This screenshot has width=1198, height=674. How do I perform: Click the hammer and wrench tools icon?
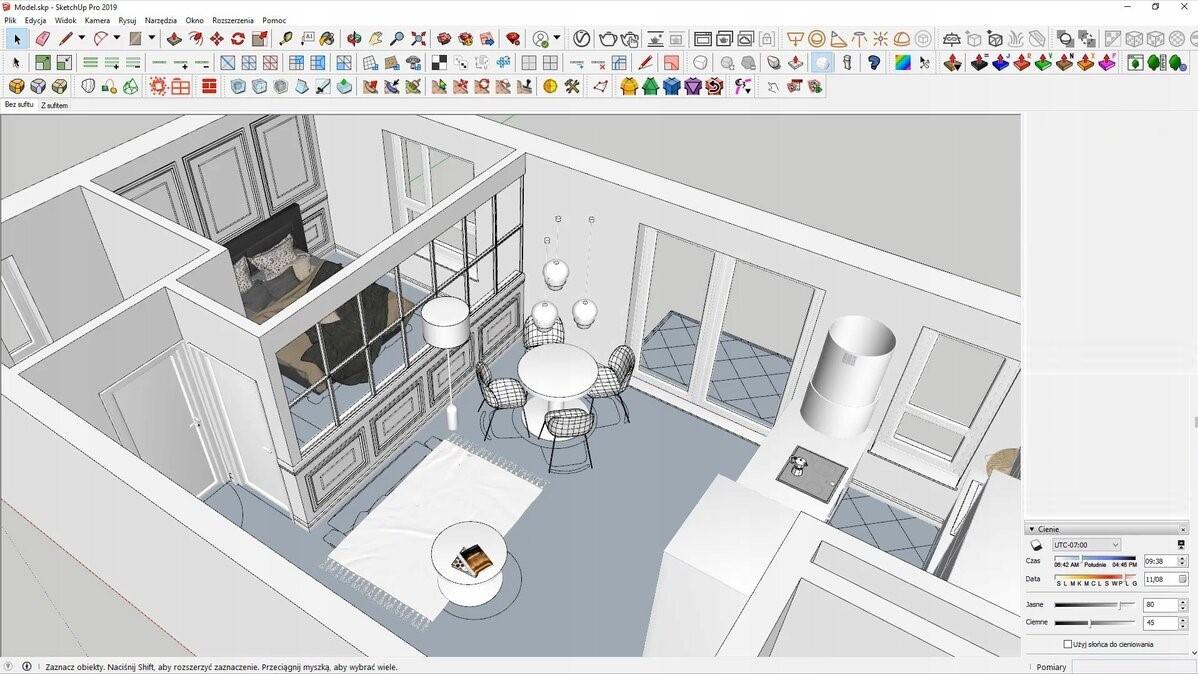click(x=571, y=86)
